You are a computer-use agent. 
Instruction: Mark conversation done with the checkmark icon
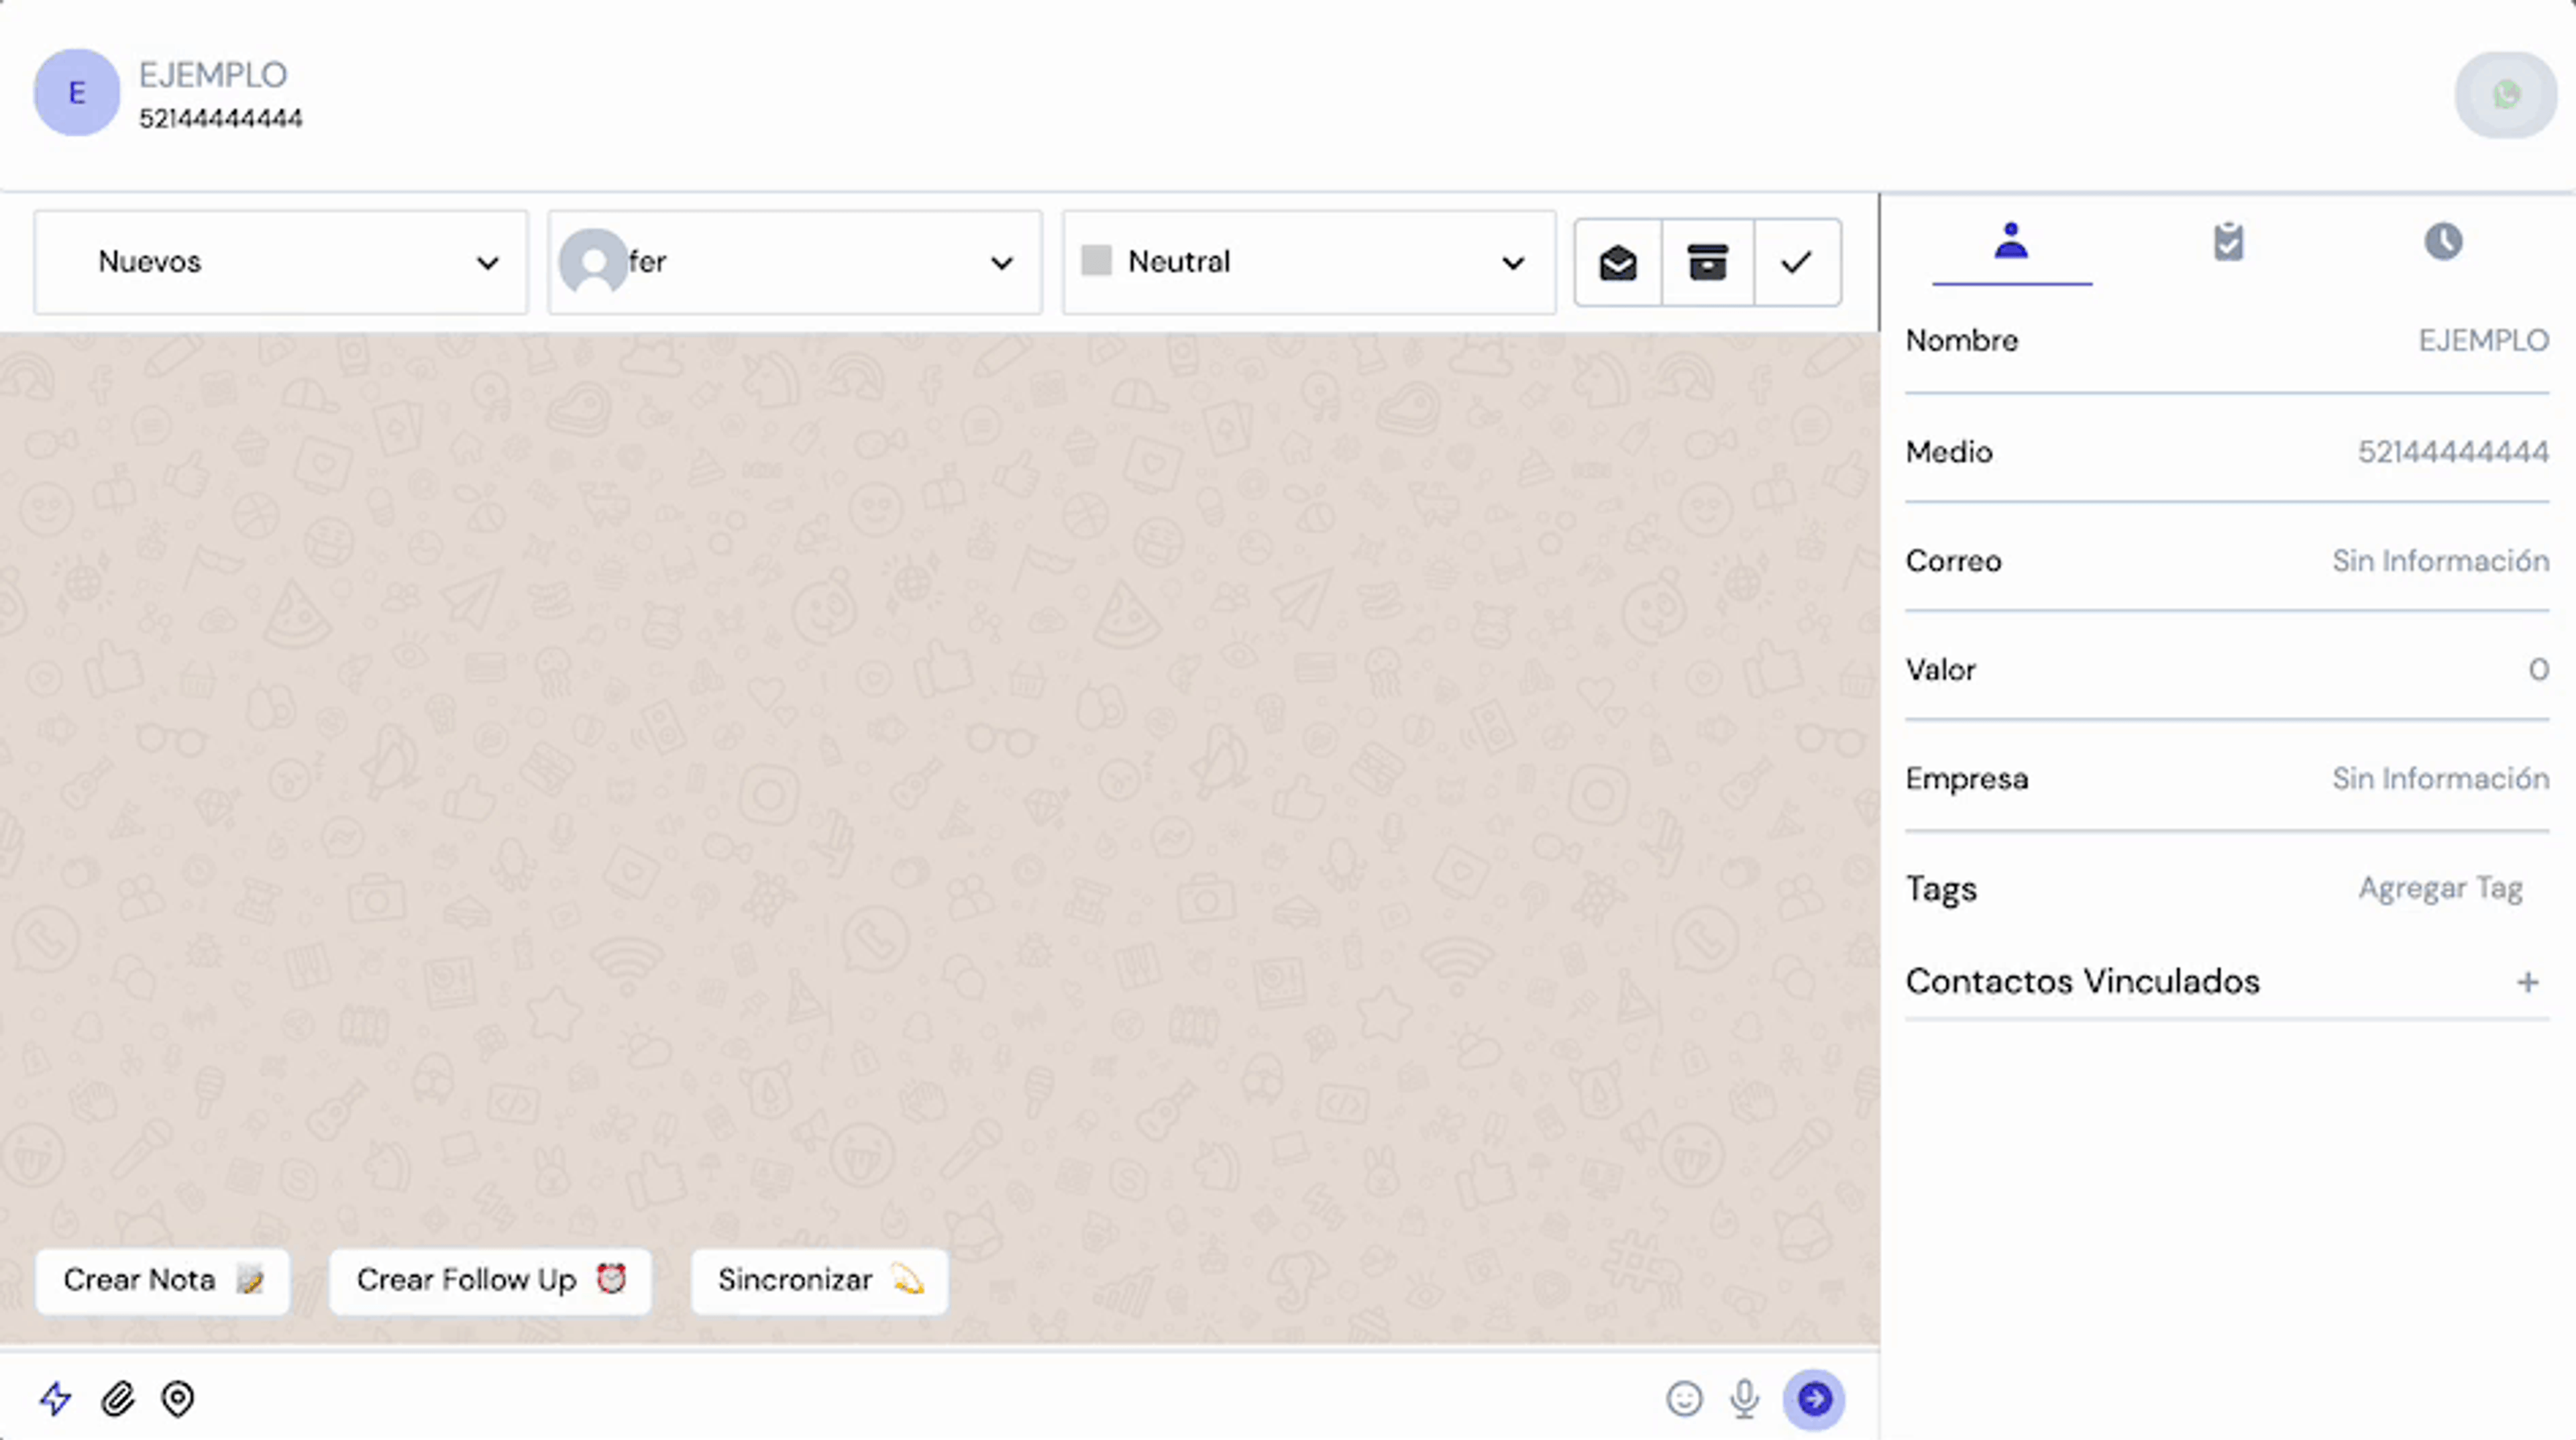(x=1796, y=263)
